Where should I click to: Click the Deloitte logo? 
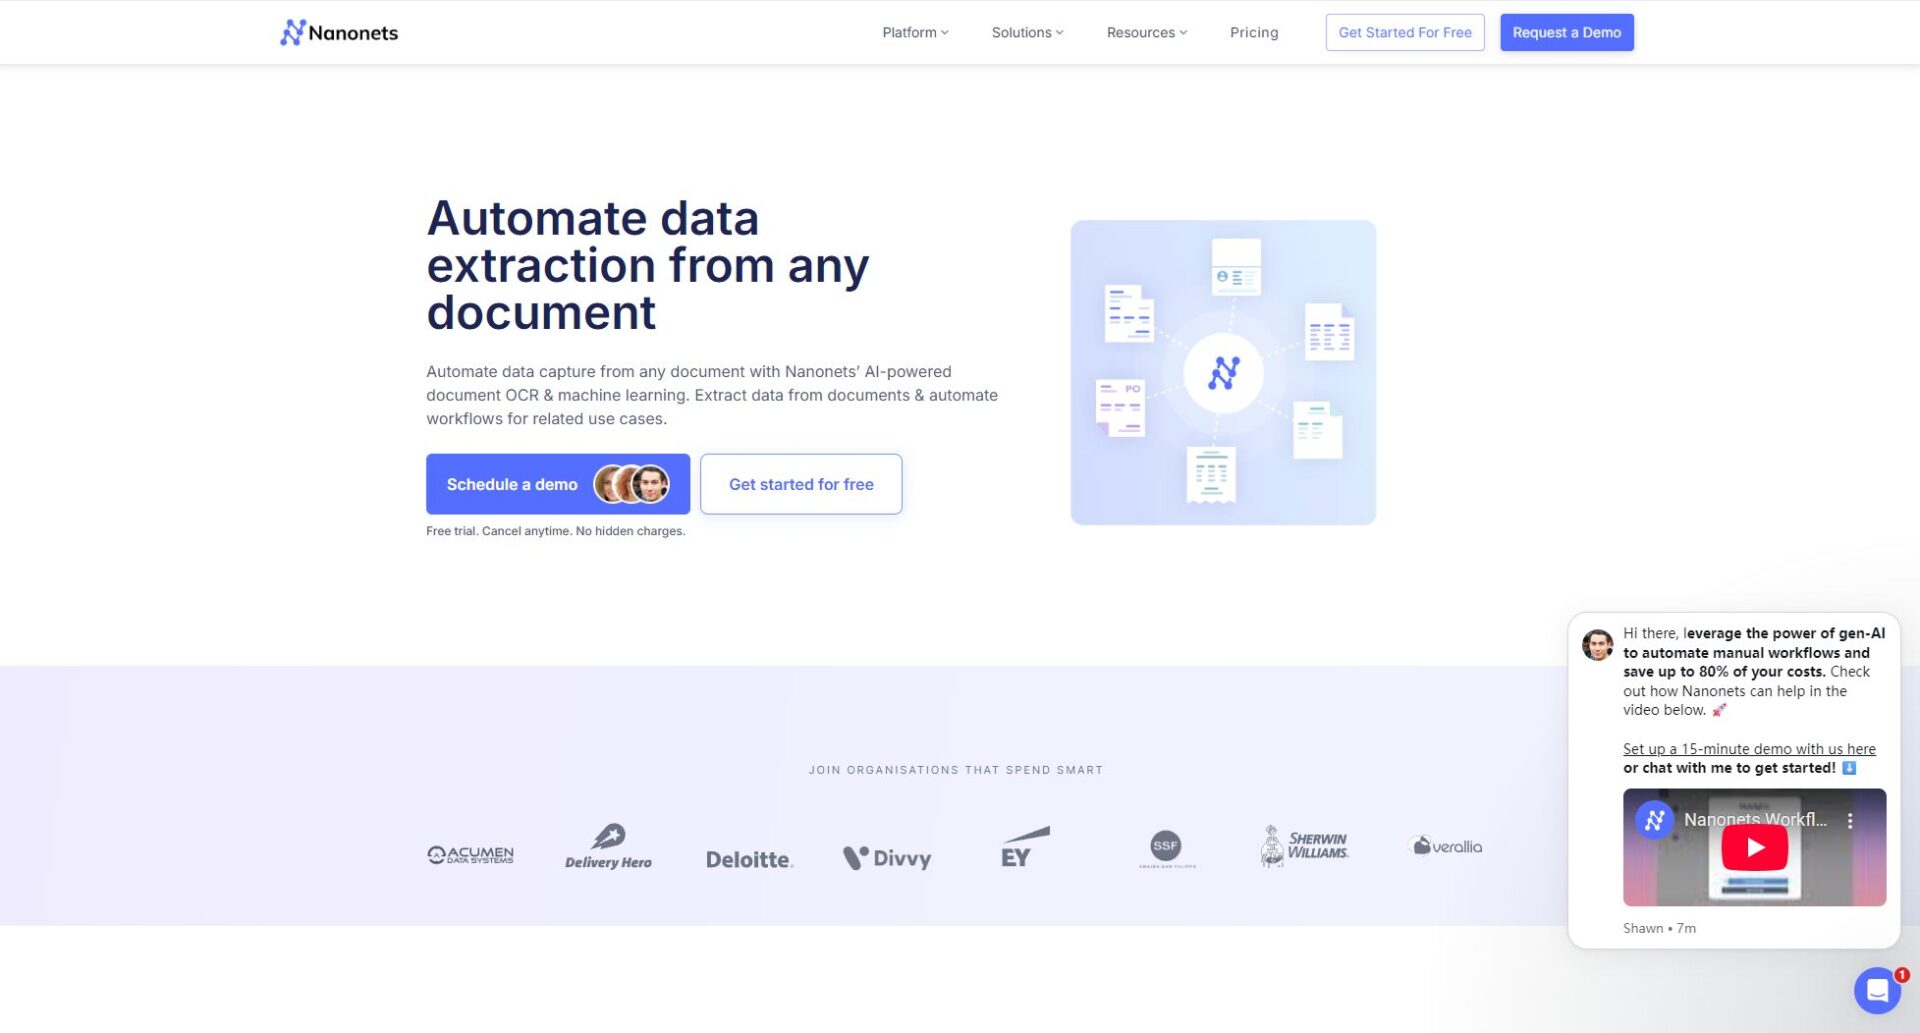point(749,859)
